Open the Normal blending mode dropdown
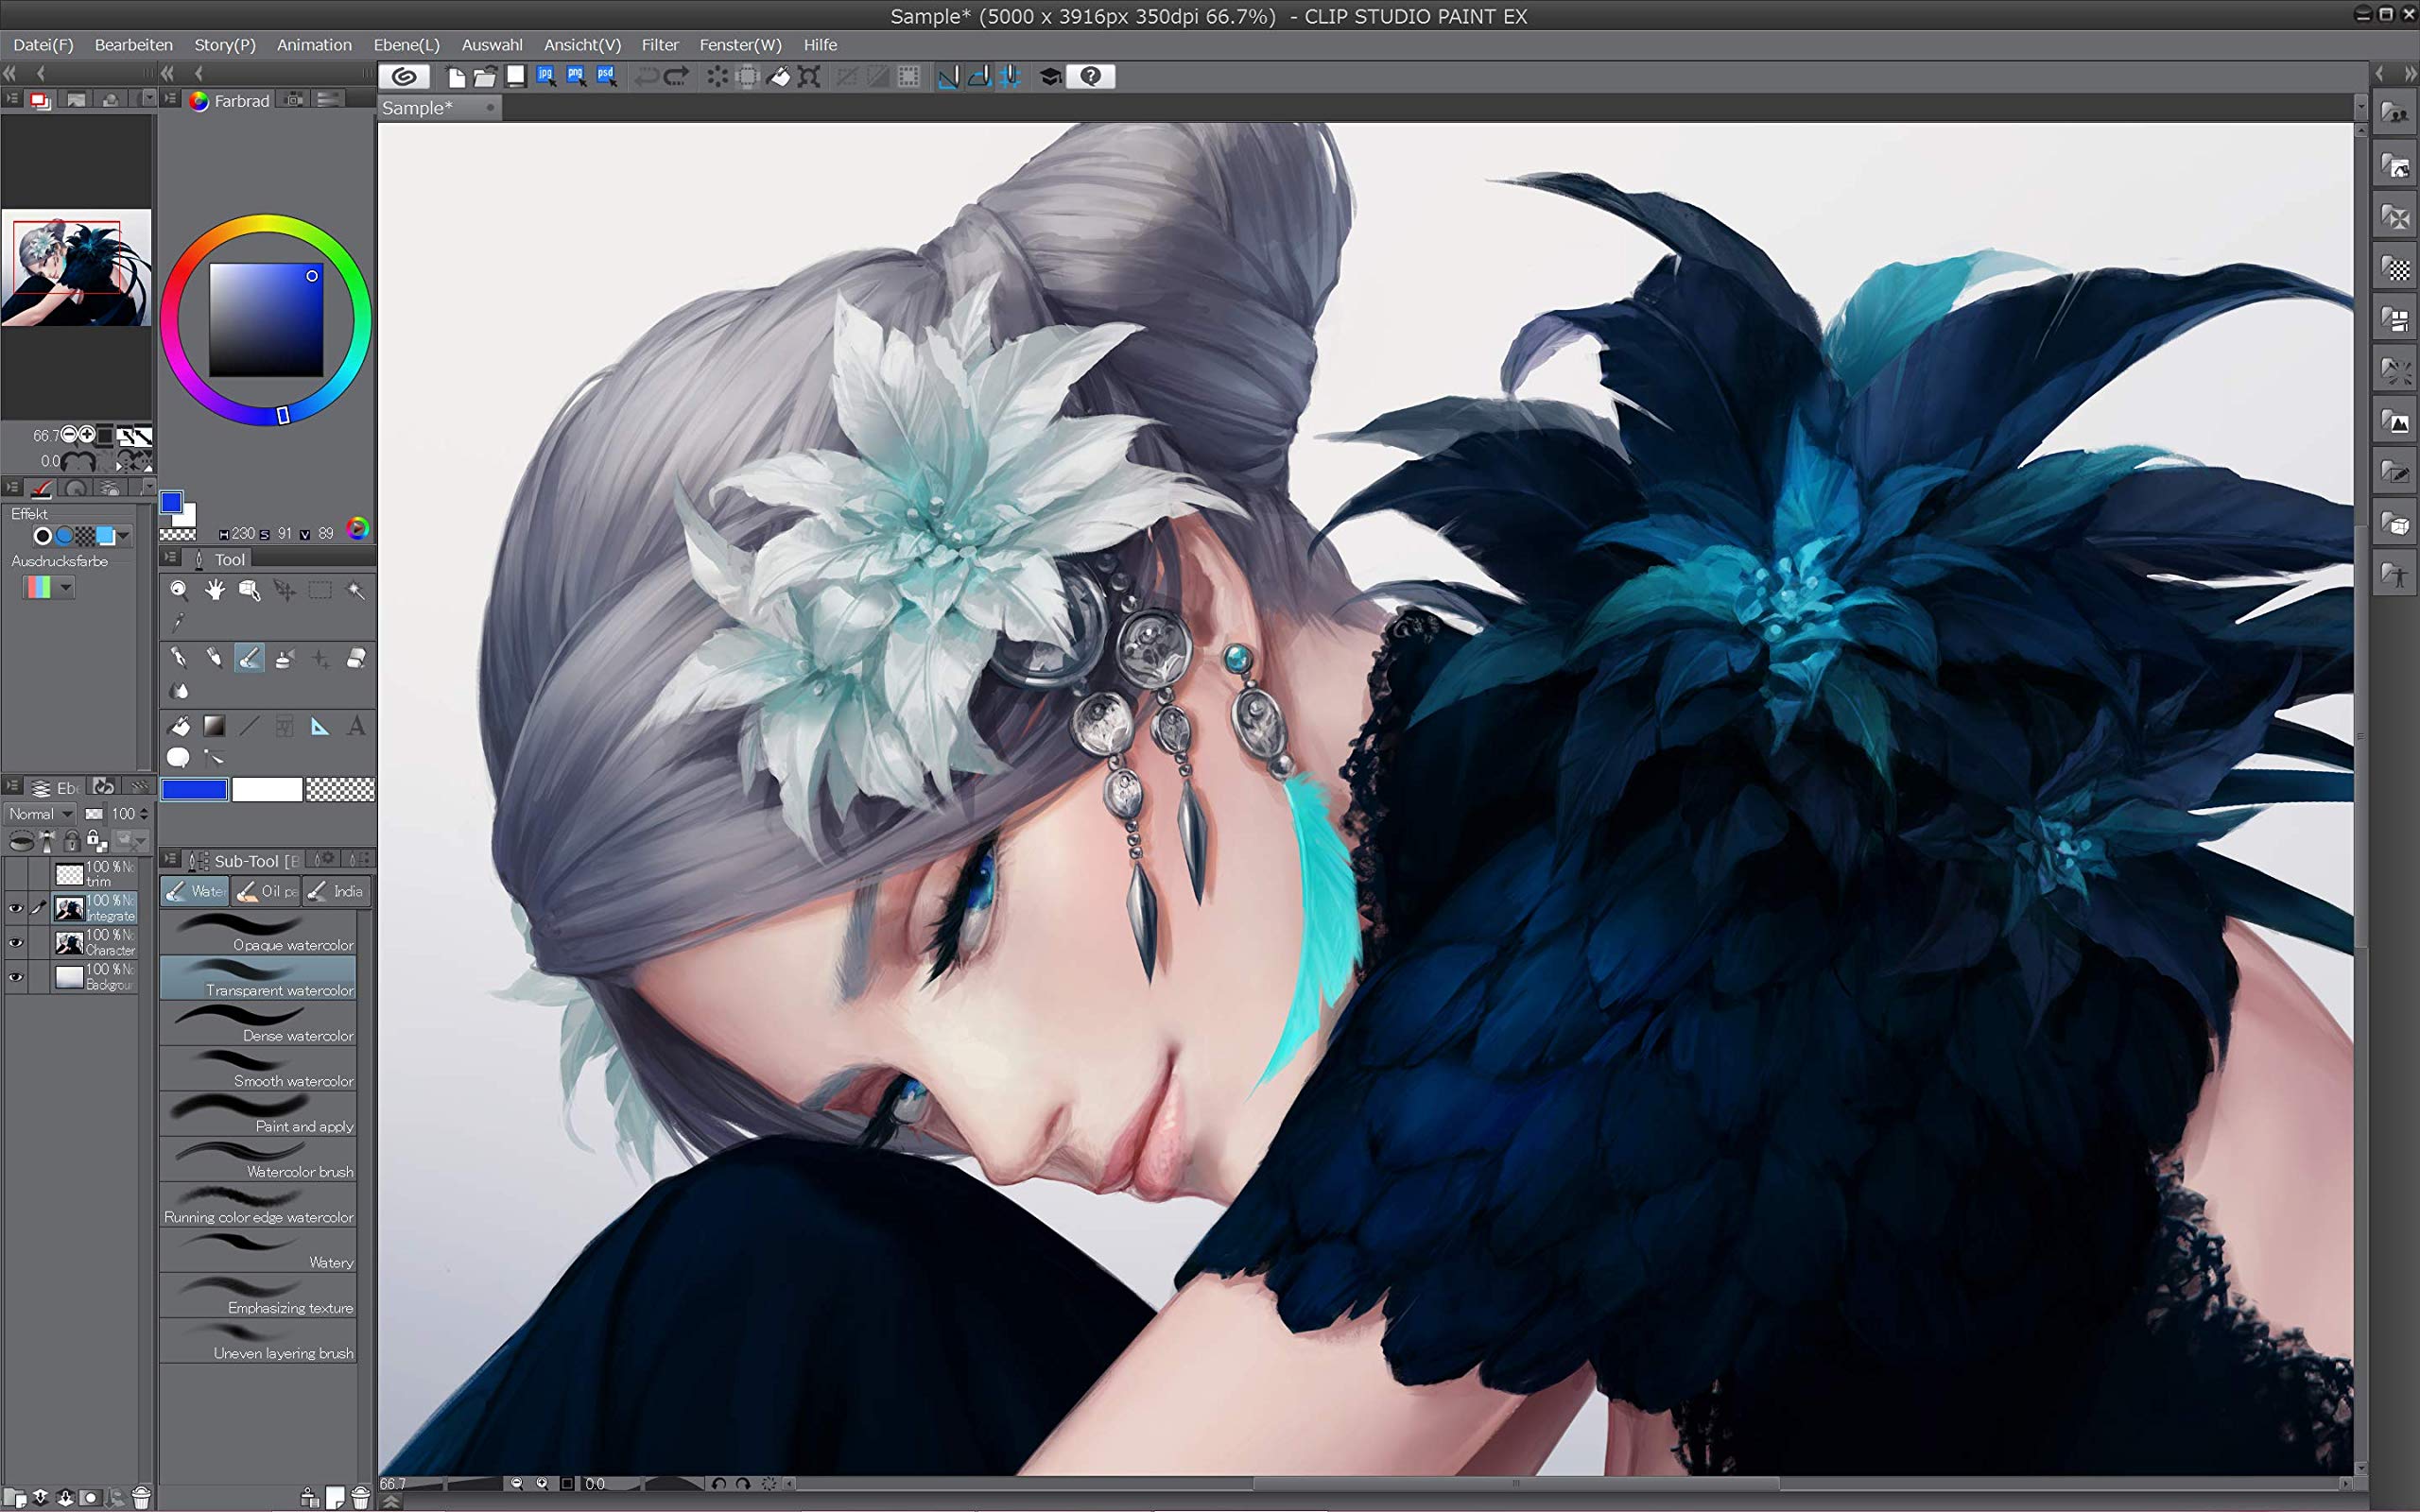 pos(40,814)
